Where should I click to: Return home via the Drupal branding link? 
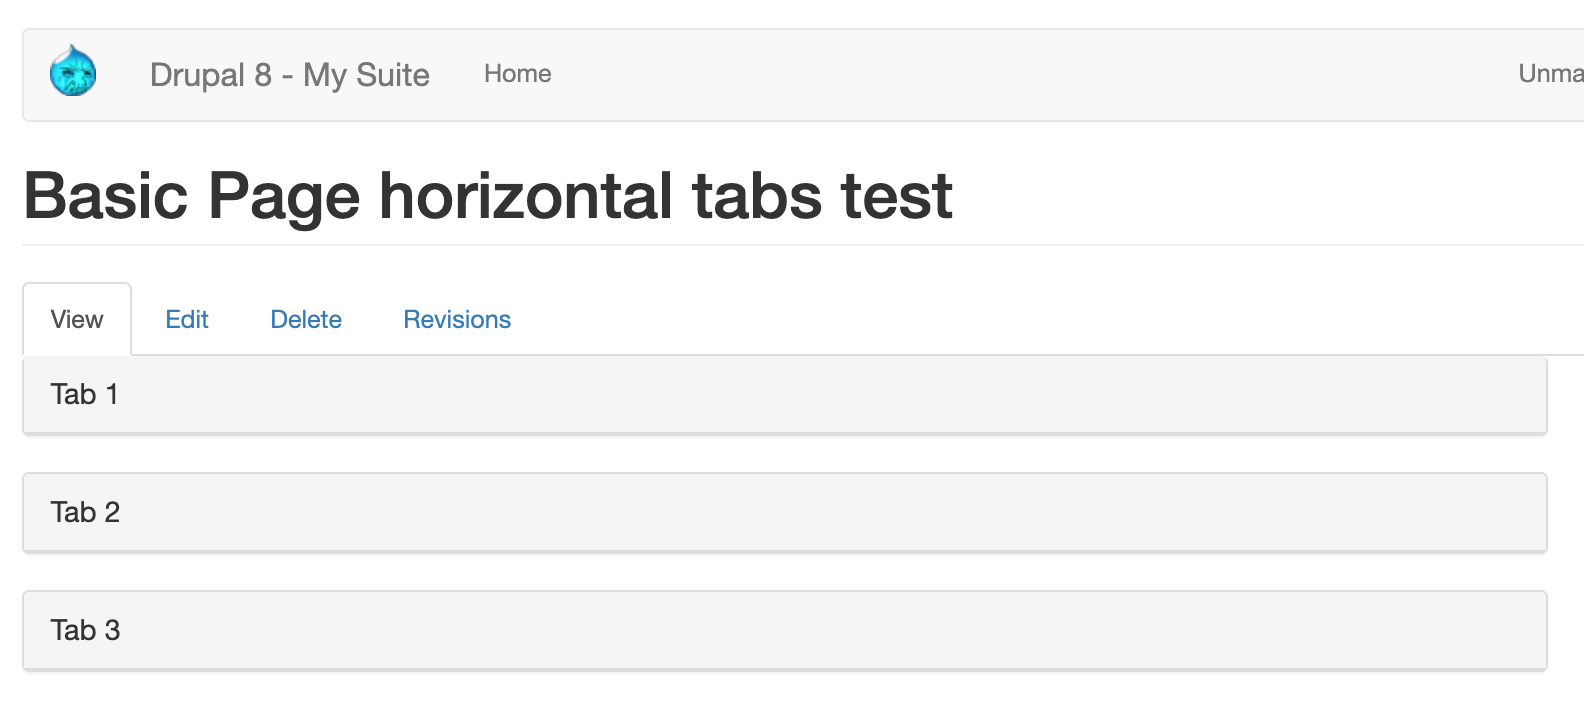(x=290, y=74)
